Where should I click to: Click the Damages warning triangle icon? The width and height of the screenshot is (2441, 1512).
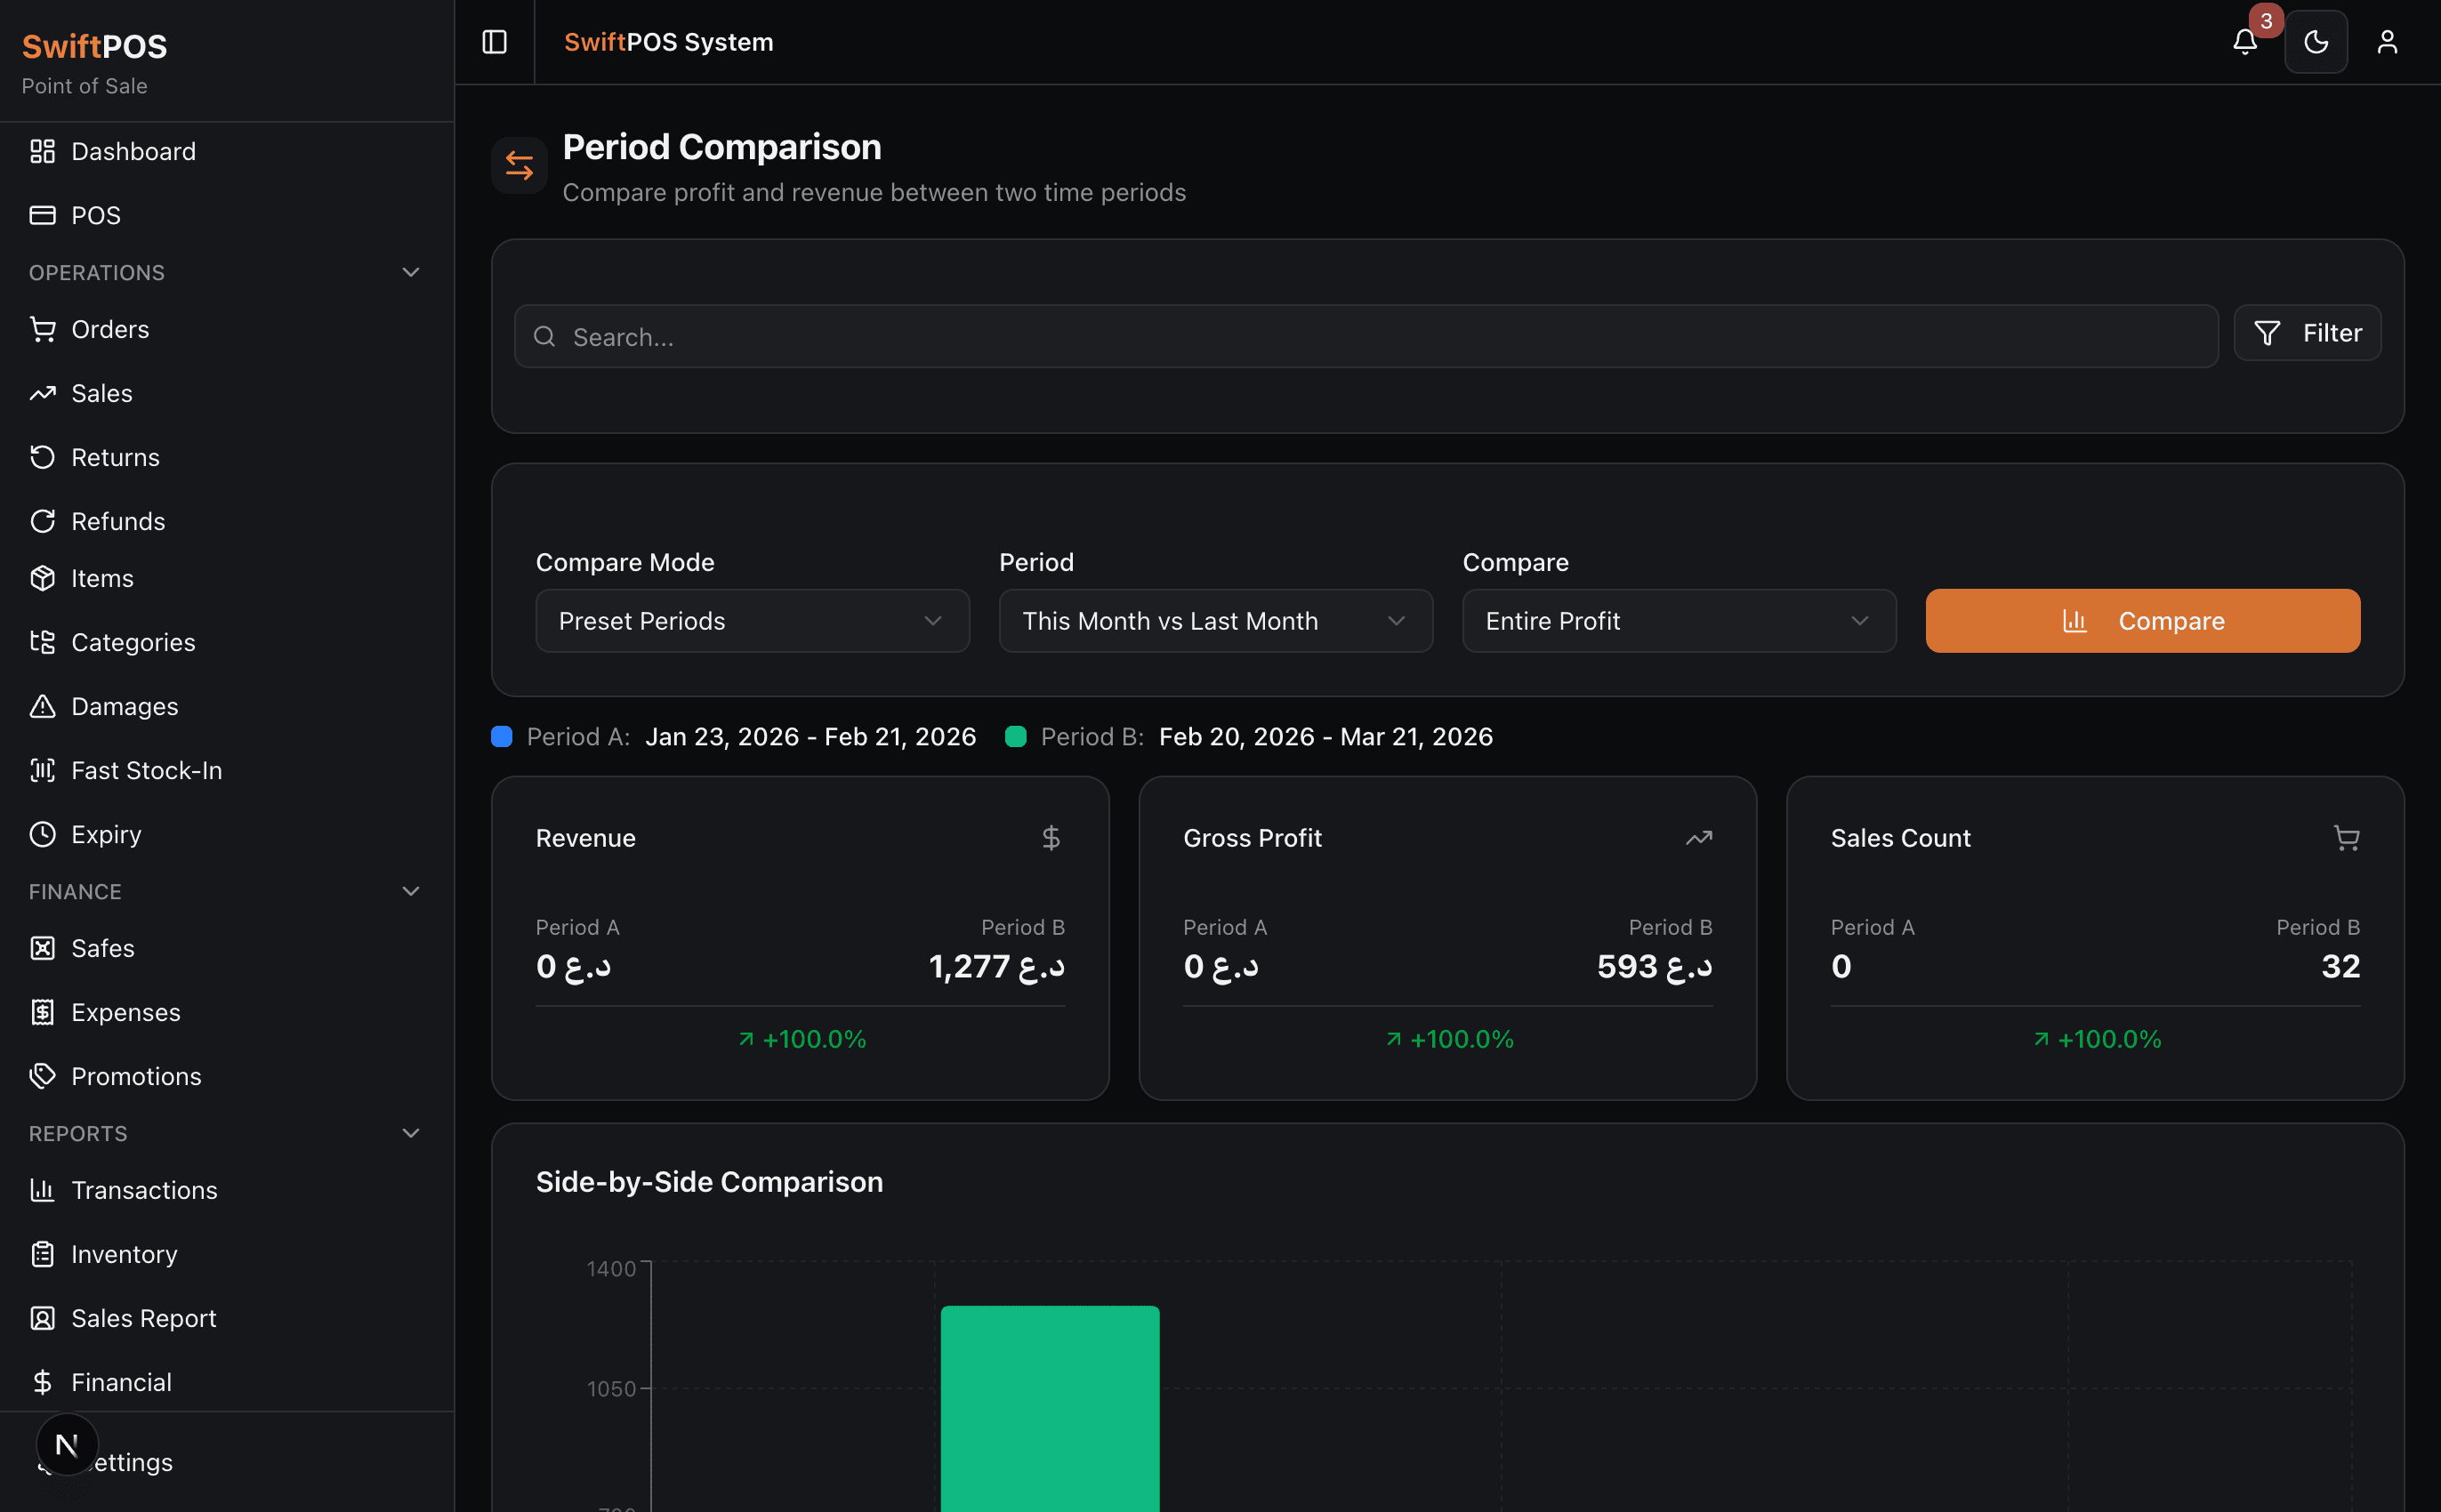click(x=42, y=706)
